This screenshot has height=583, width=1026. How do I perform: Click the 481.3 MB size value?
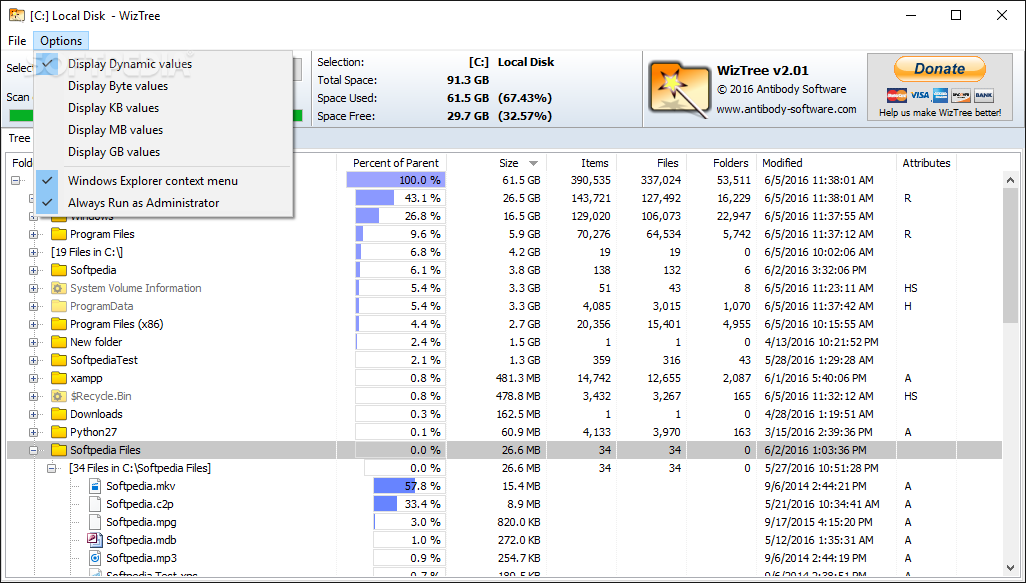[x=518, y=378]
